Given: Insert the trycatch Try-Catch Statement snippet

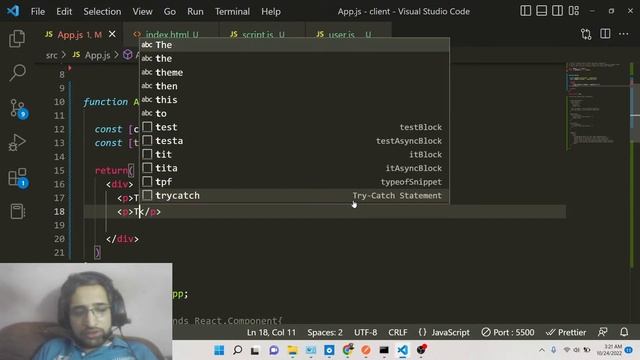Looking at the screenshot, I should pyautogui.click(x=294, y=196).
